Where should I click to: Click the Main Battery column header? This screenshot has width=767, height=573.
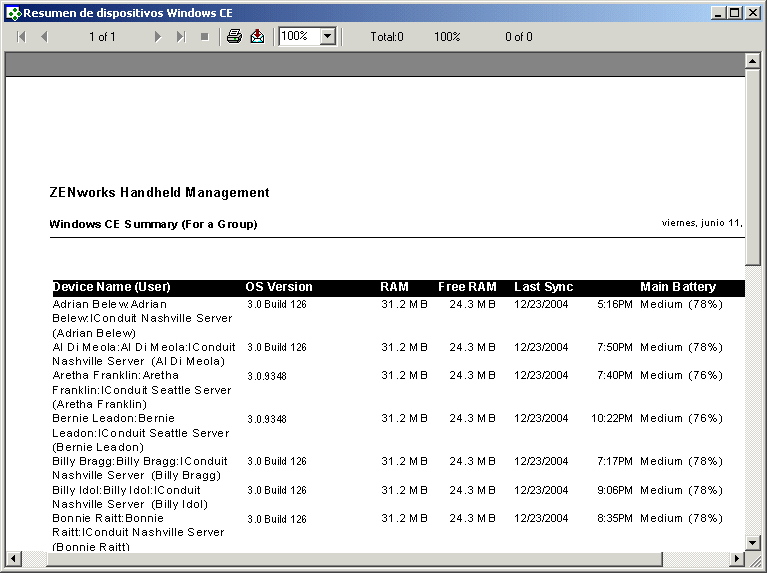point(678,287)
